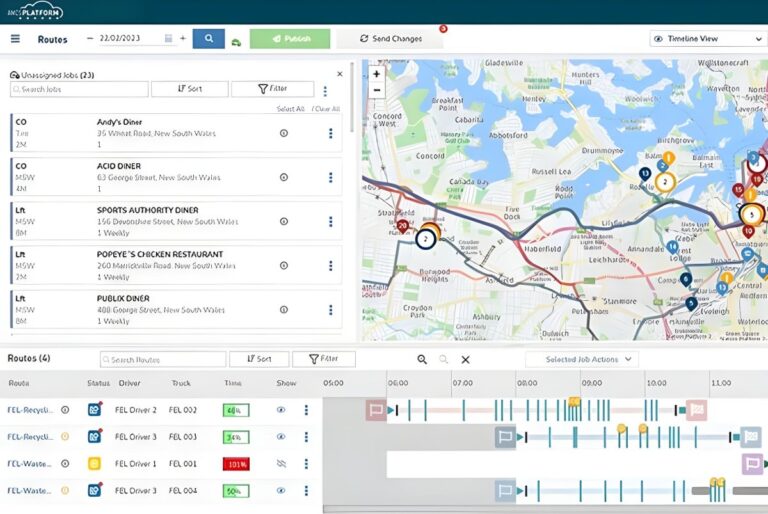768x514 pixels.
Task: Click the Status column header
Action: (98, 383)
